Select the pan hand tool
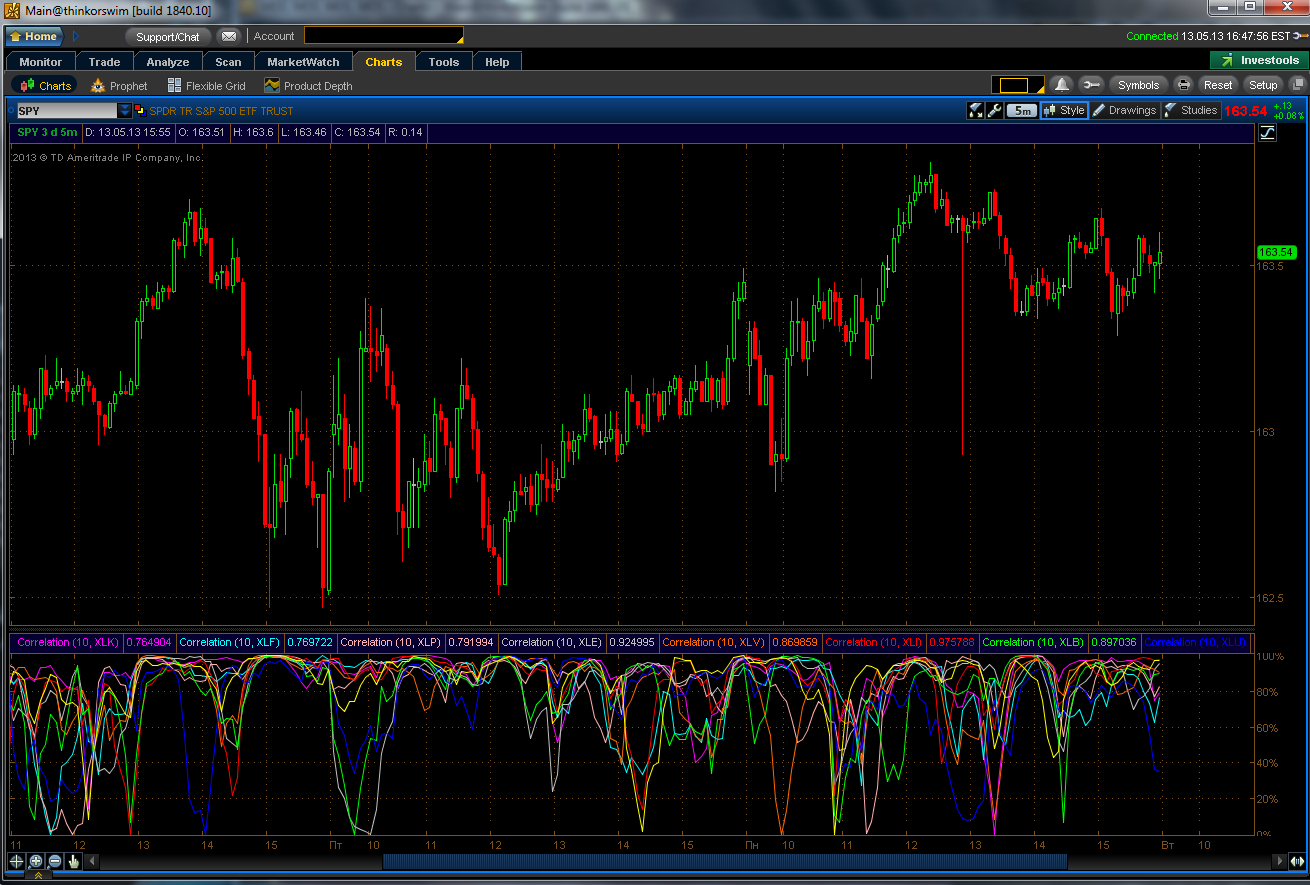Screen dimensions: 1310x885 [74, 861]
